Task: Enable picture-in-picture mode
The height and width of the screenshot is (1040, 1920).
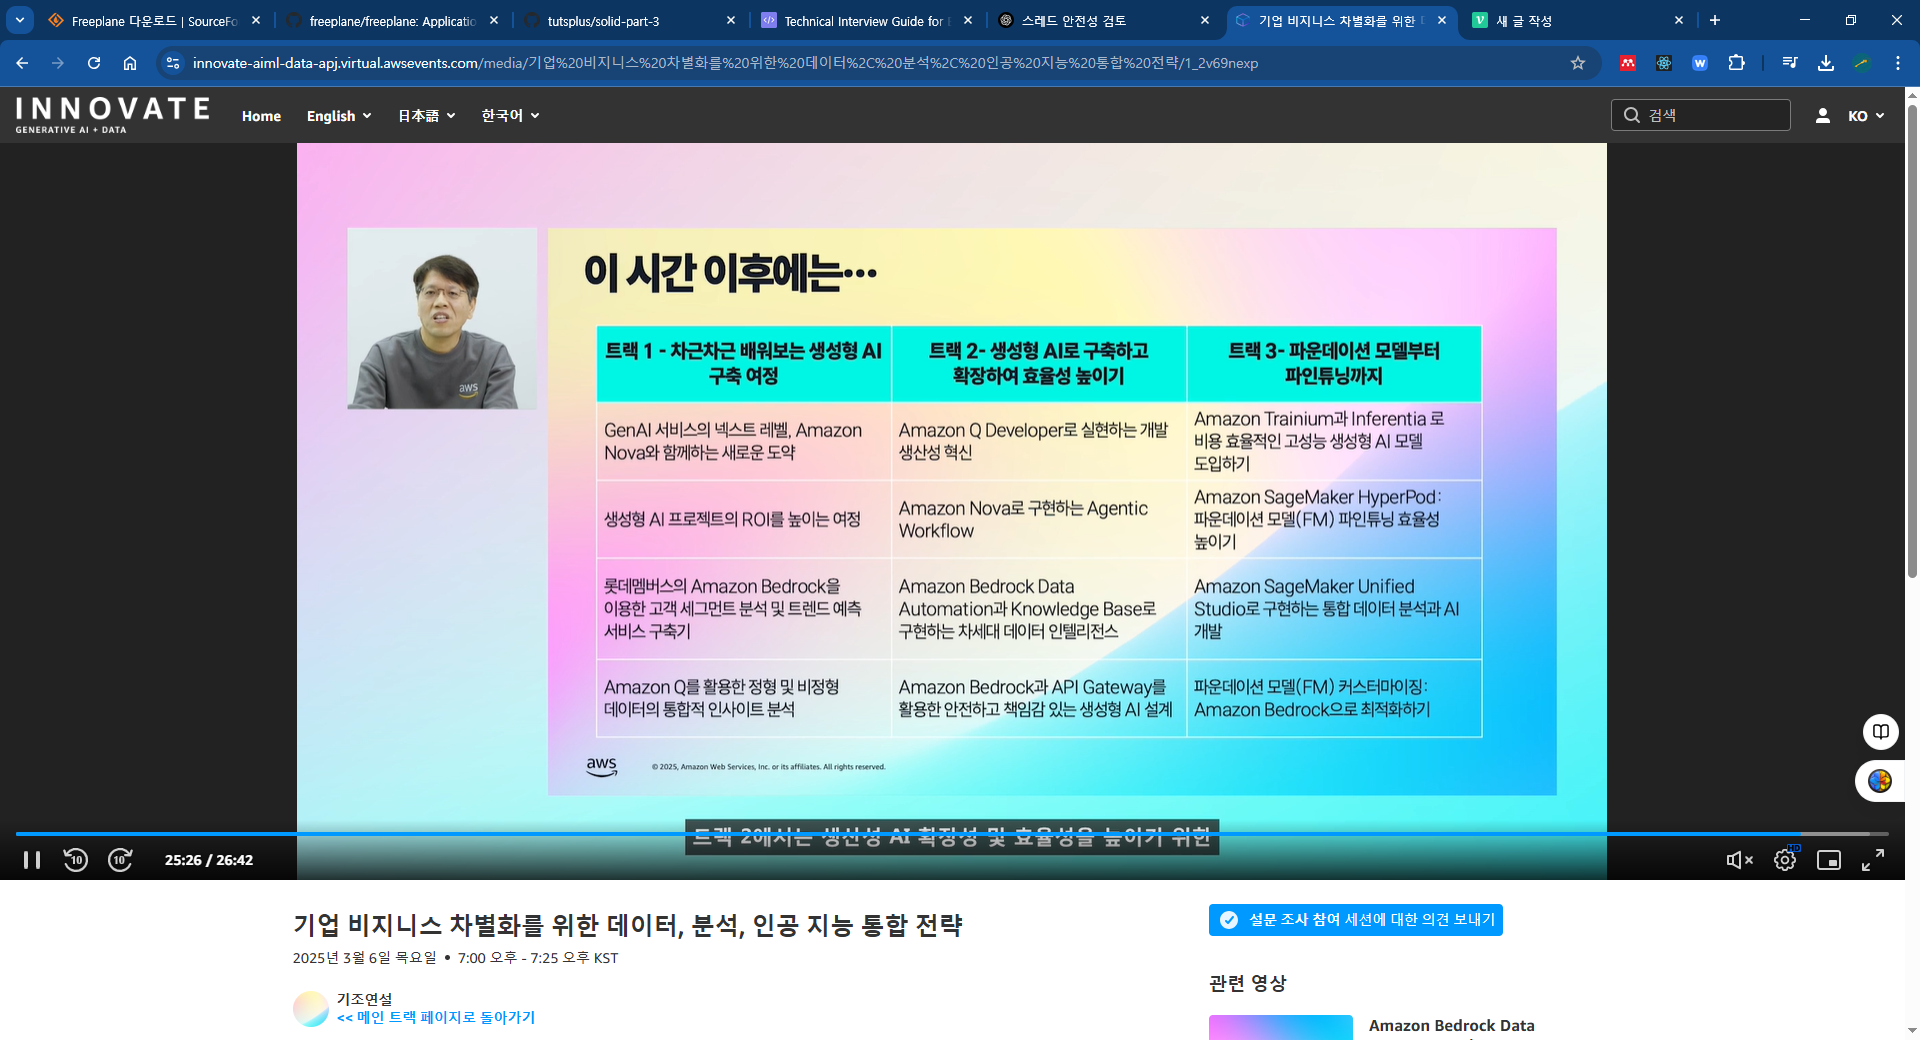Action: 1829,860
